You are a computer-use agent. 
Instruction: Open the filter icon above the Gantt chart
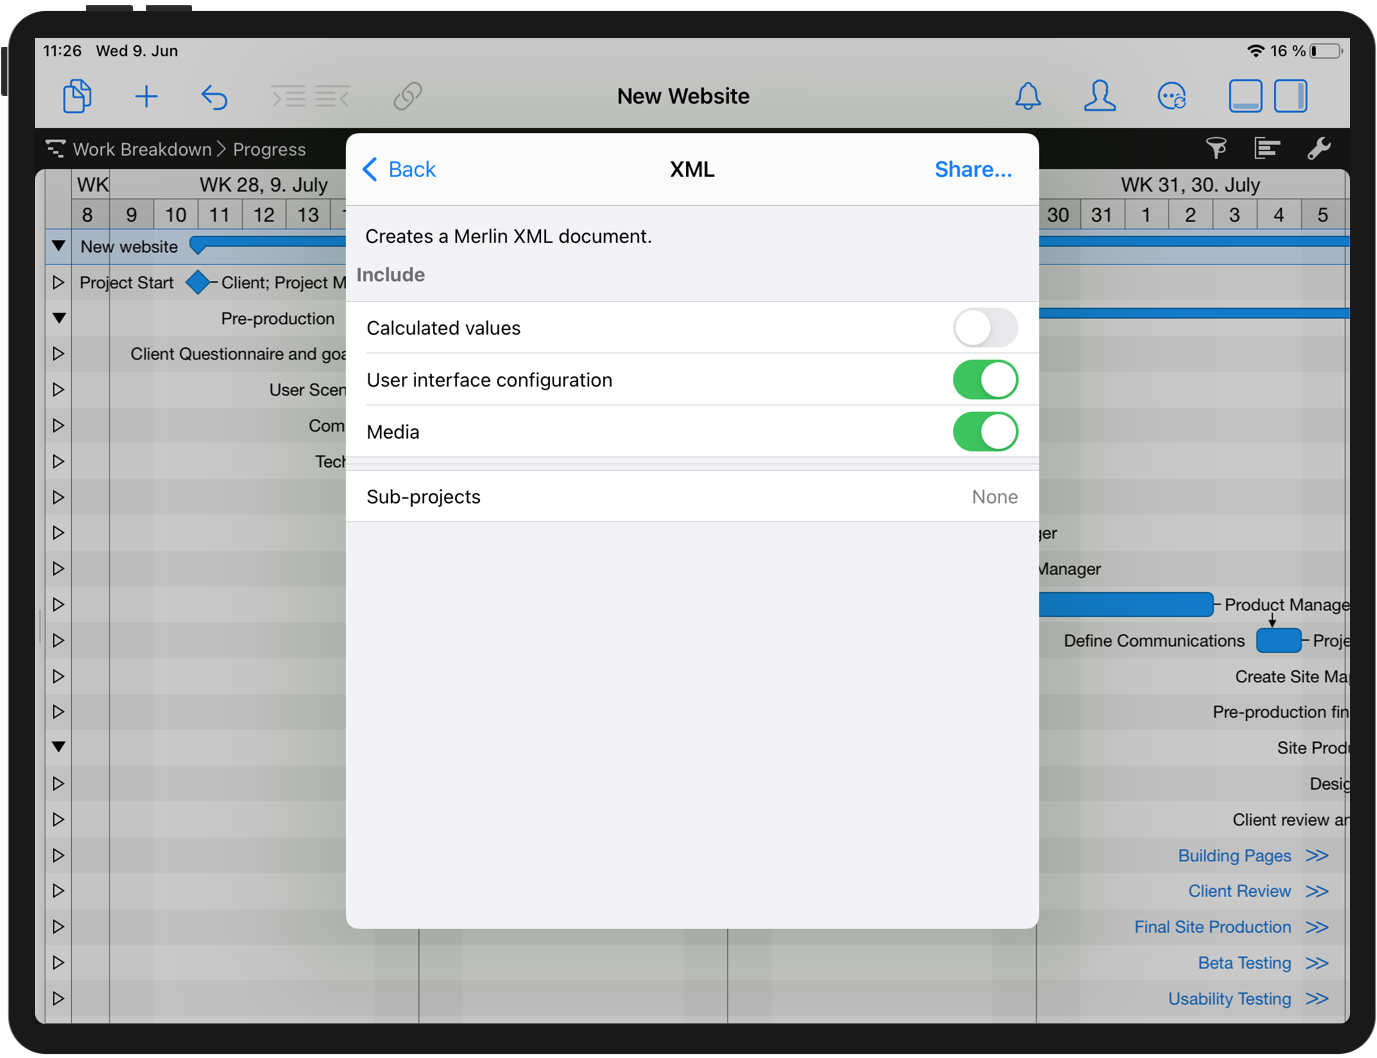tap(1216, 148)
